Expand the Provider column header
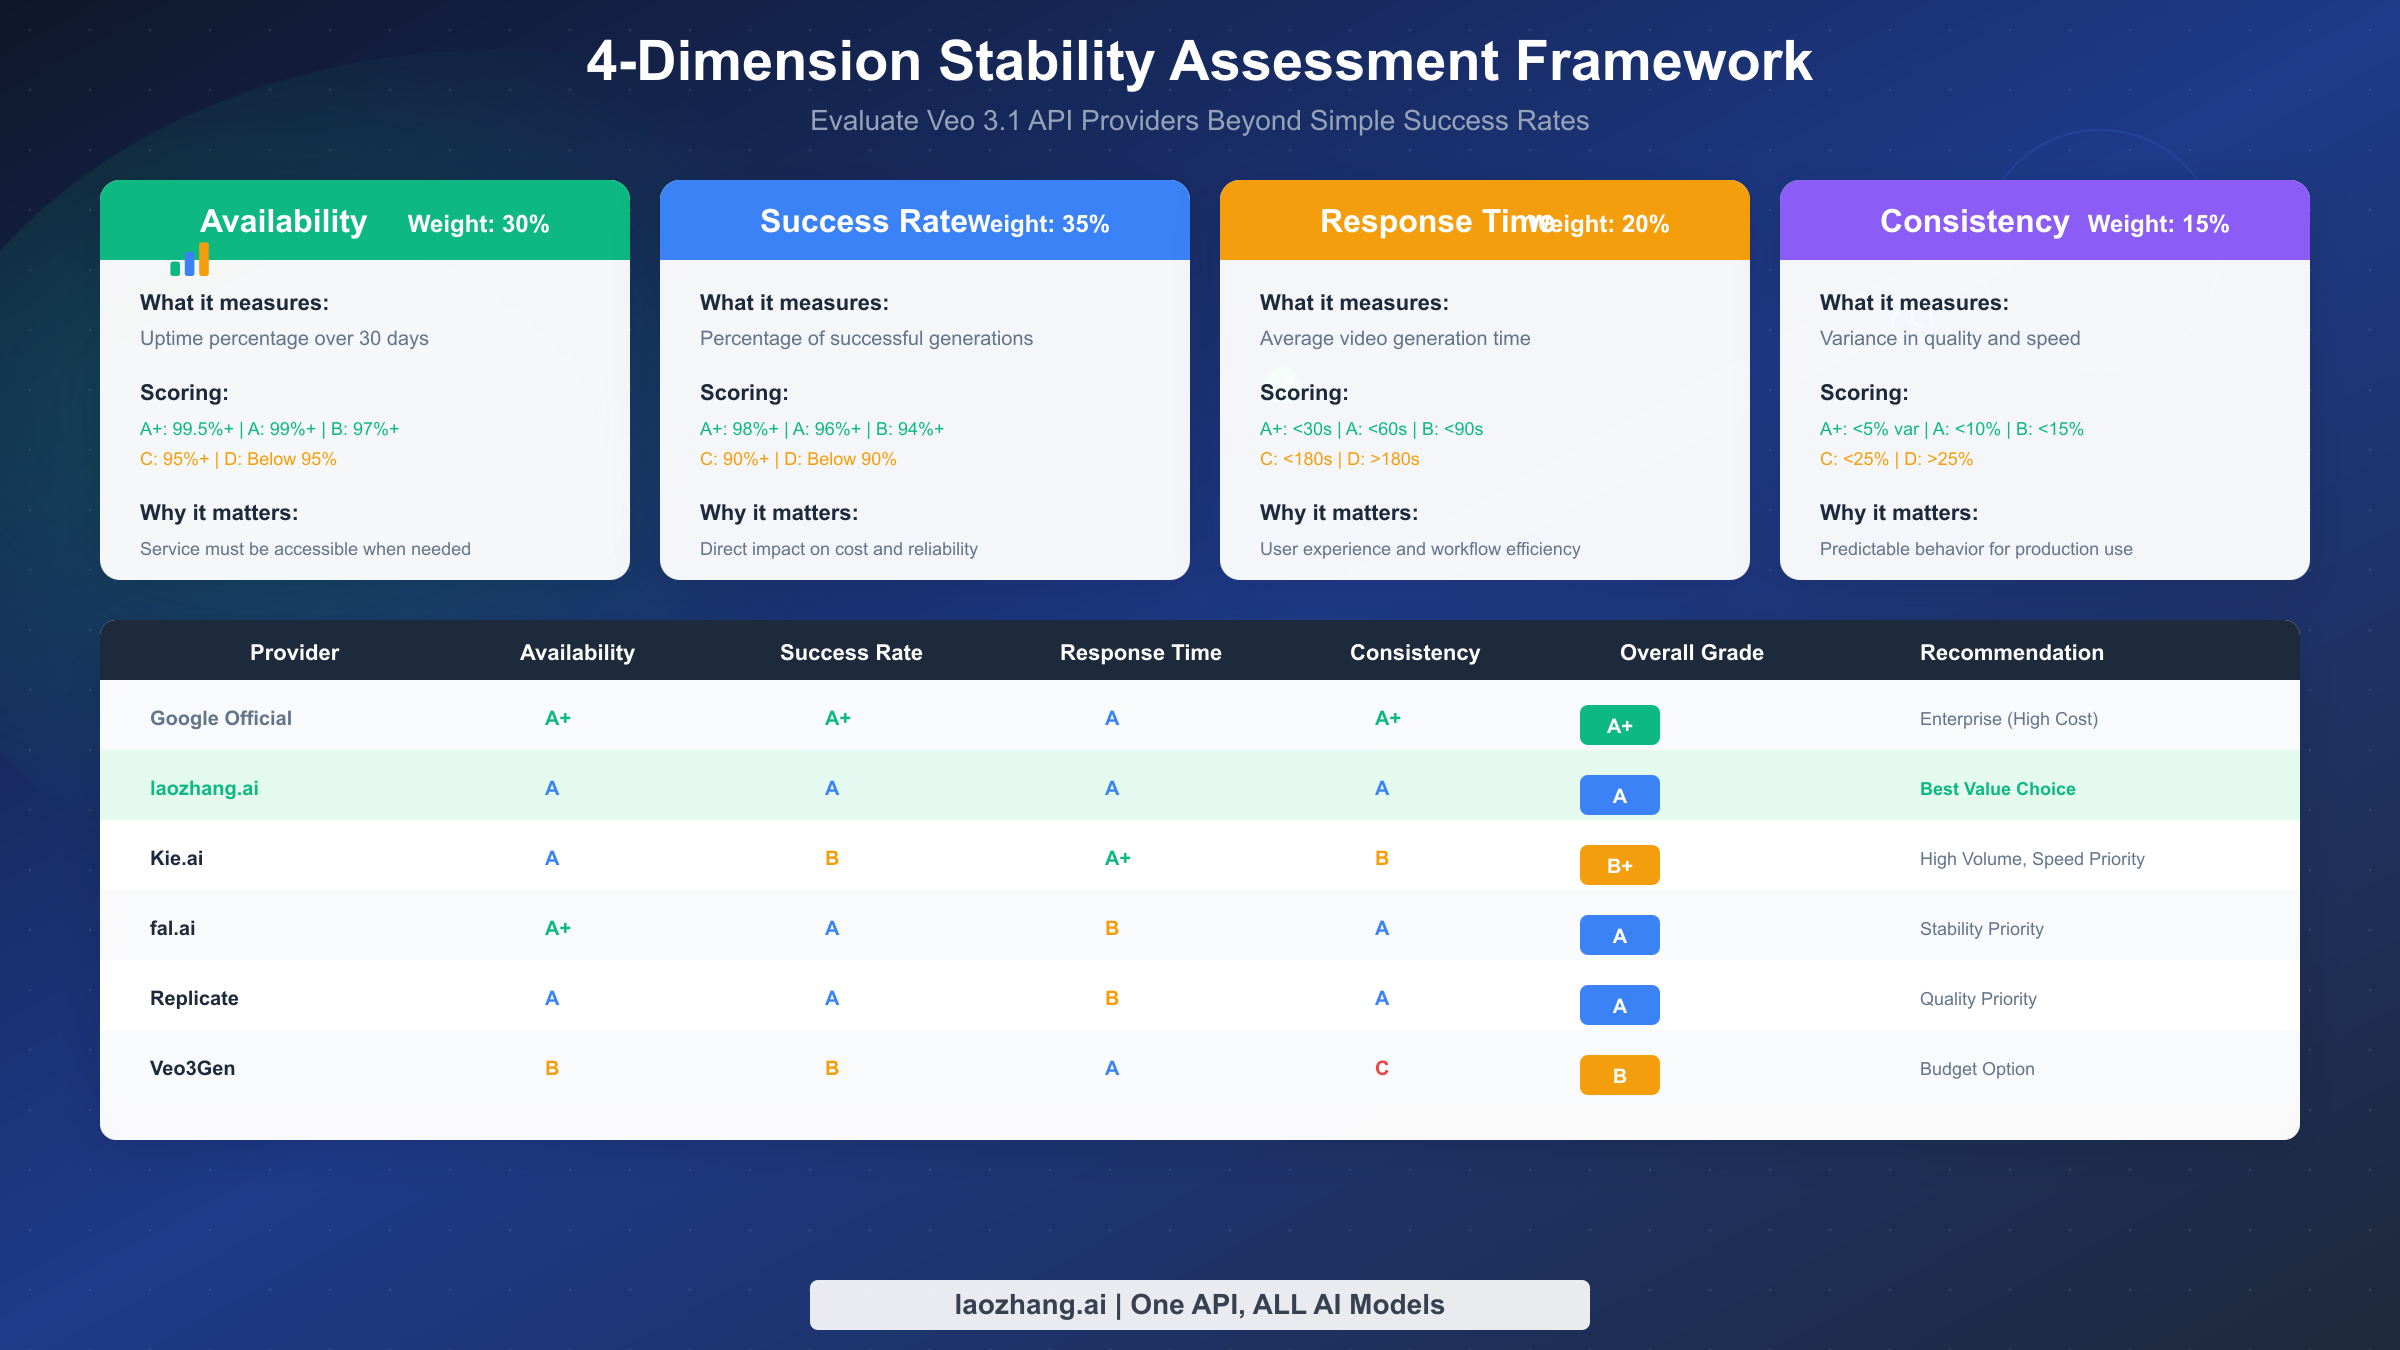 tap(294, 652)
